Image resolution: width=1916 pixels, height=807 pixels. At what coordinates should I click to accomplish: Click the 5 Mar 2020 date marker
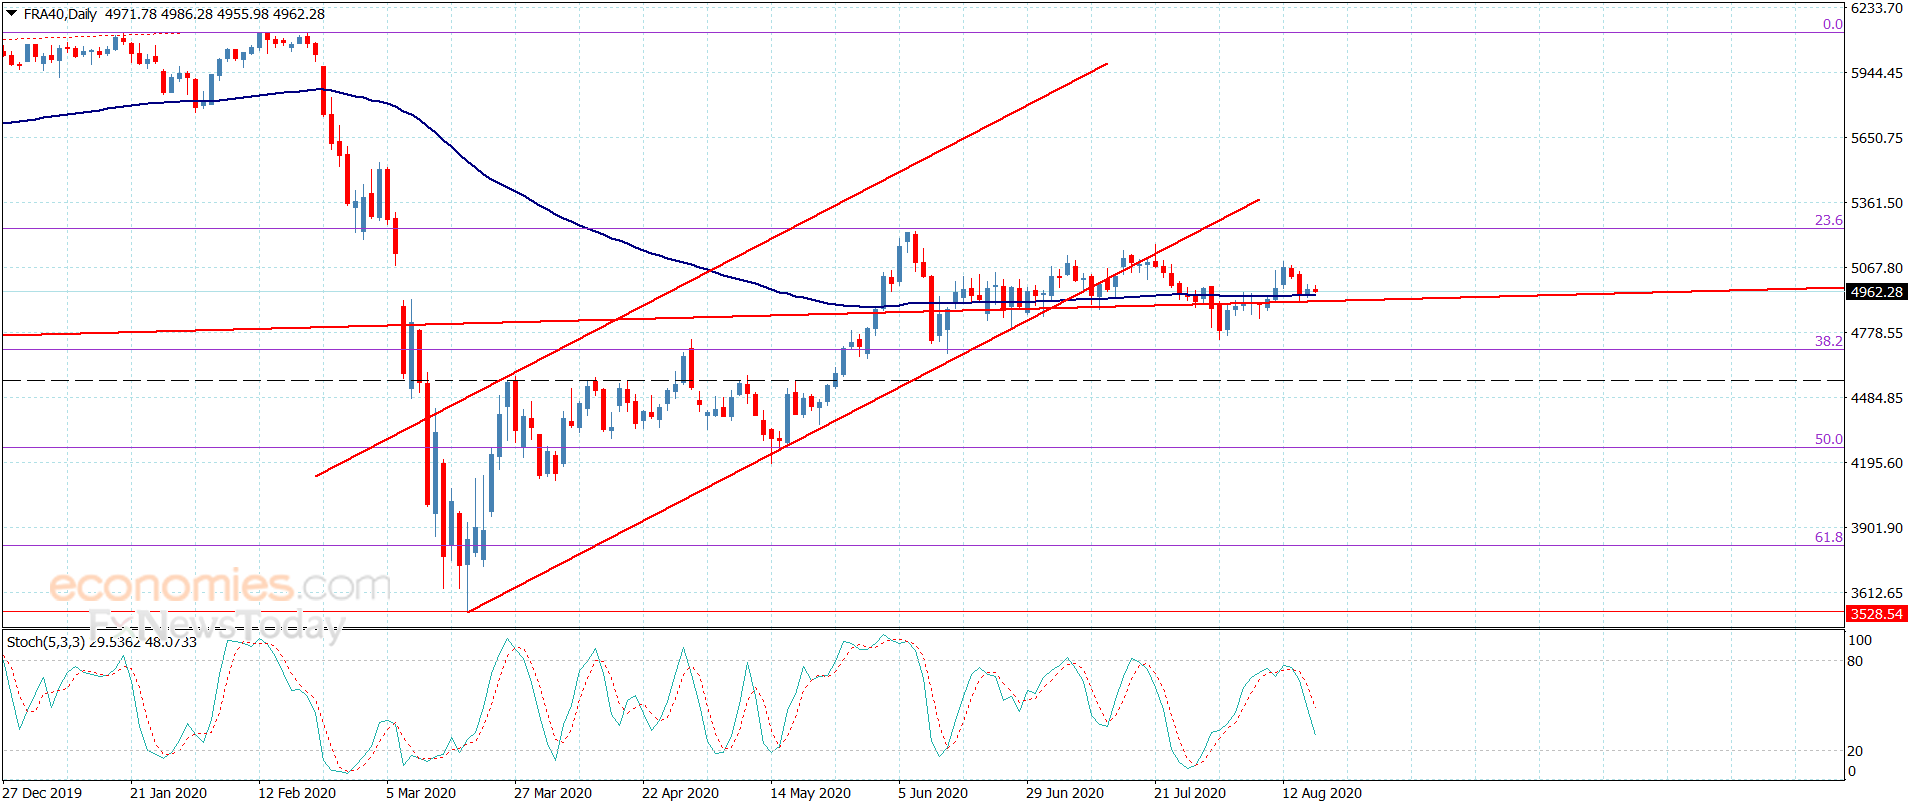421,793
